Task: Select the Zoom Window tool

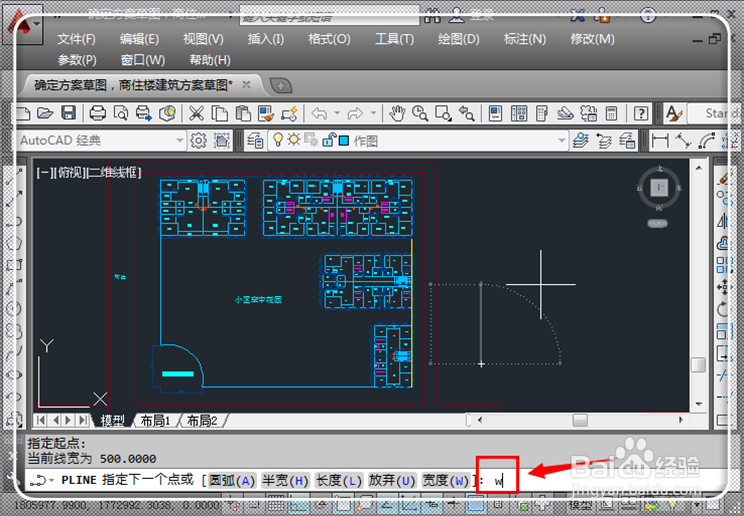Action: point(443,113)
